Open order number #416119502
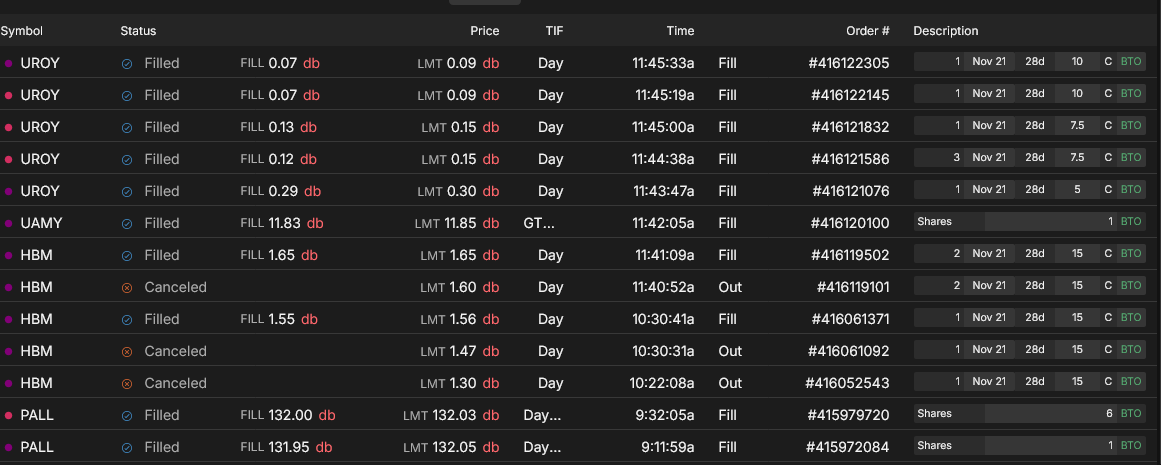Image resolution: width=1161 pixels, height=465 pixels. coord(848,255)
